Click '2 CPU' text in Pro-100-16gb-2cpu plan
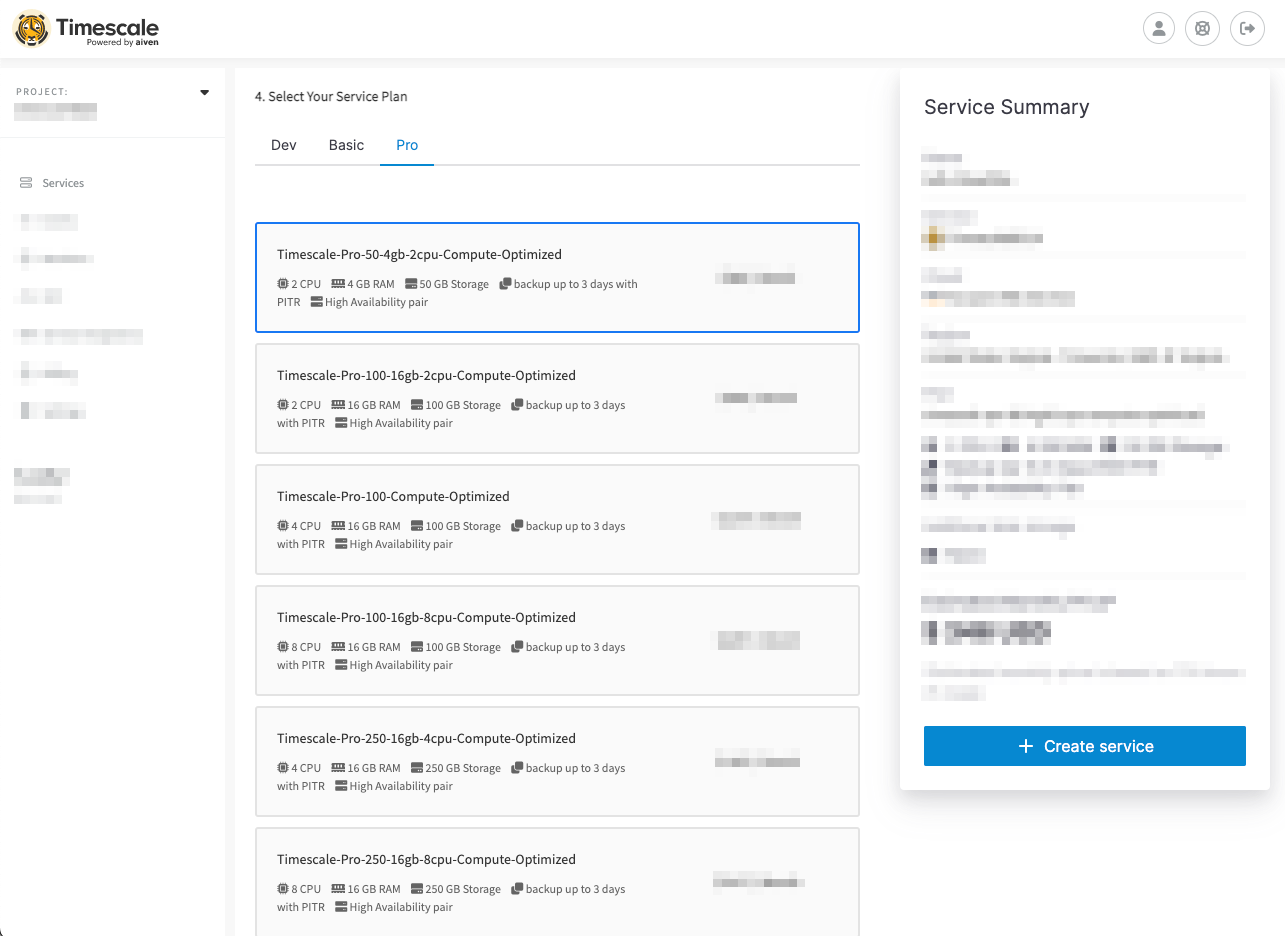1285x936 pixels. click(306, 405)
